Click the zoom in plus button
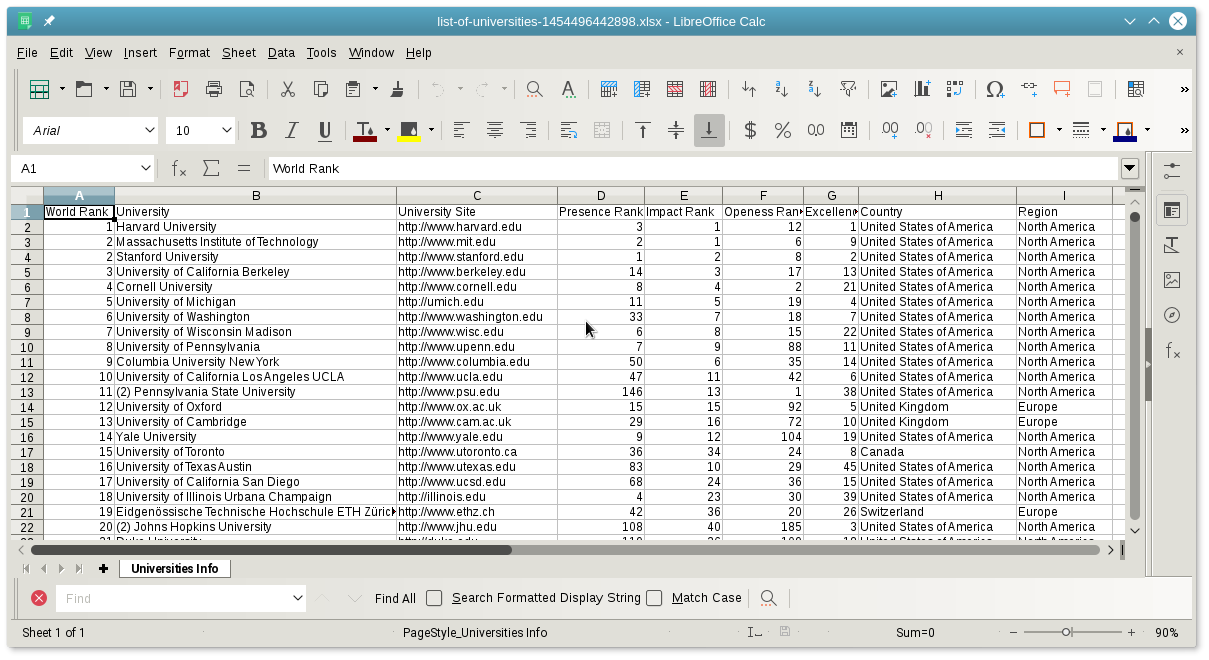1209x660 pixels. point(1131,632)
